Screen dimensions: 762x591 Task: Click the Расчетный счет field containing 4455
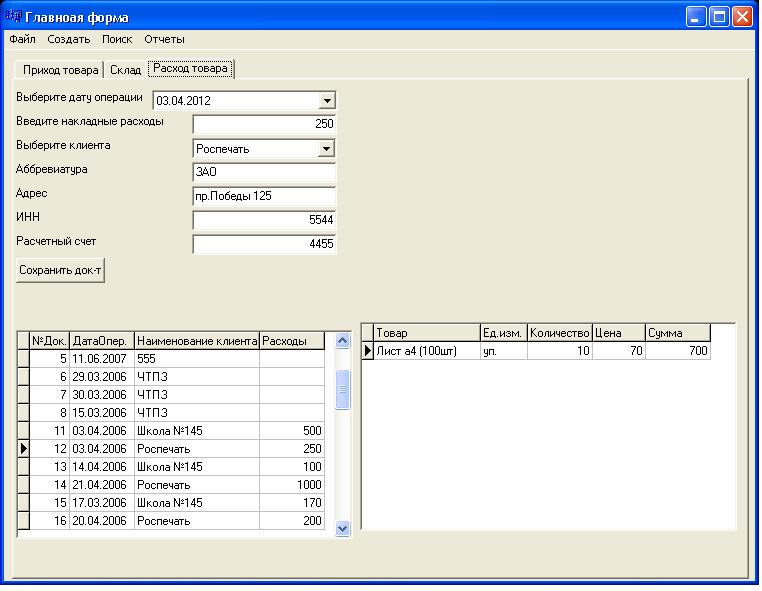coord(264,244)
